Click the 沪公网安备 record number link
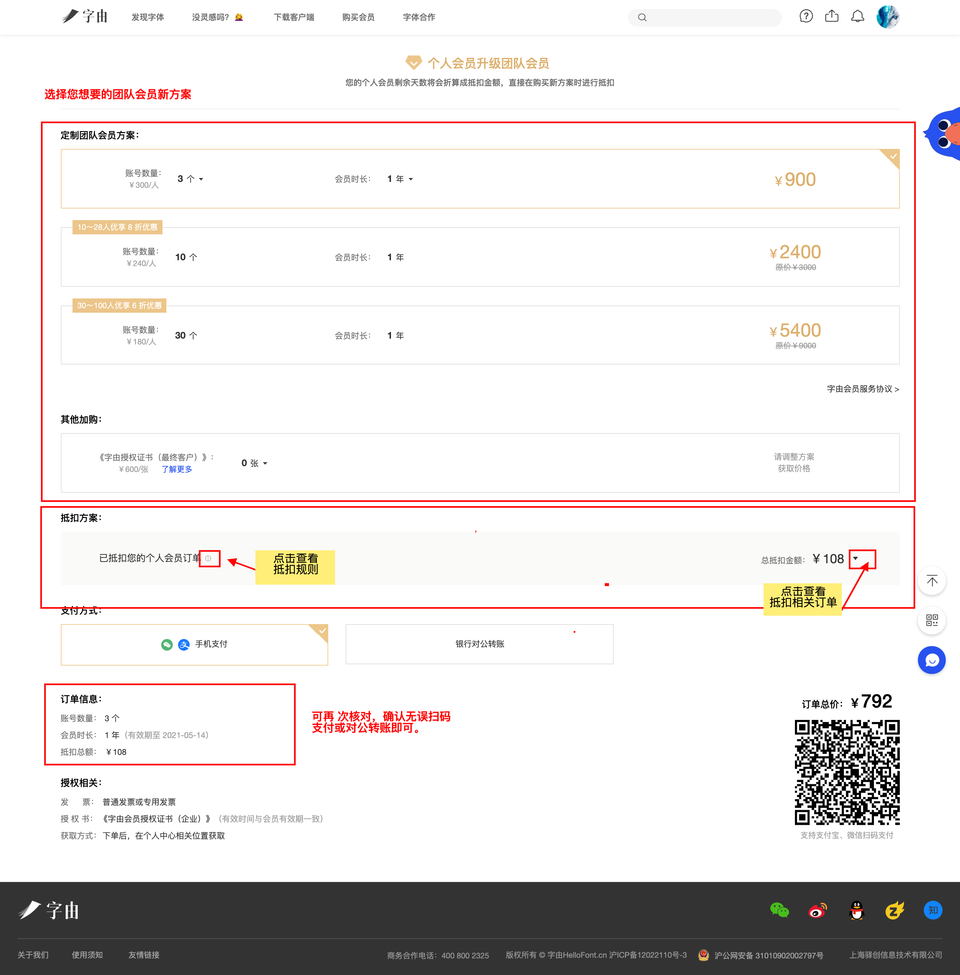This screenshot has height=975, width=960. point(768,955)
